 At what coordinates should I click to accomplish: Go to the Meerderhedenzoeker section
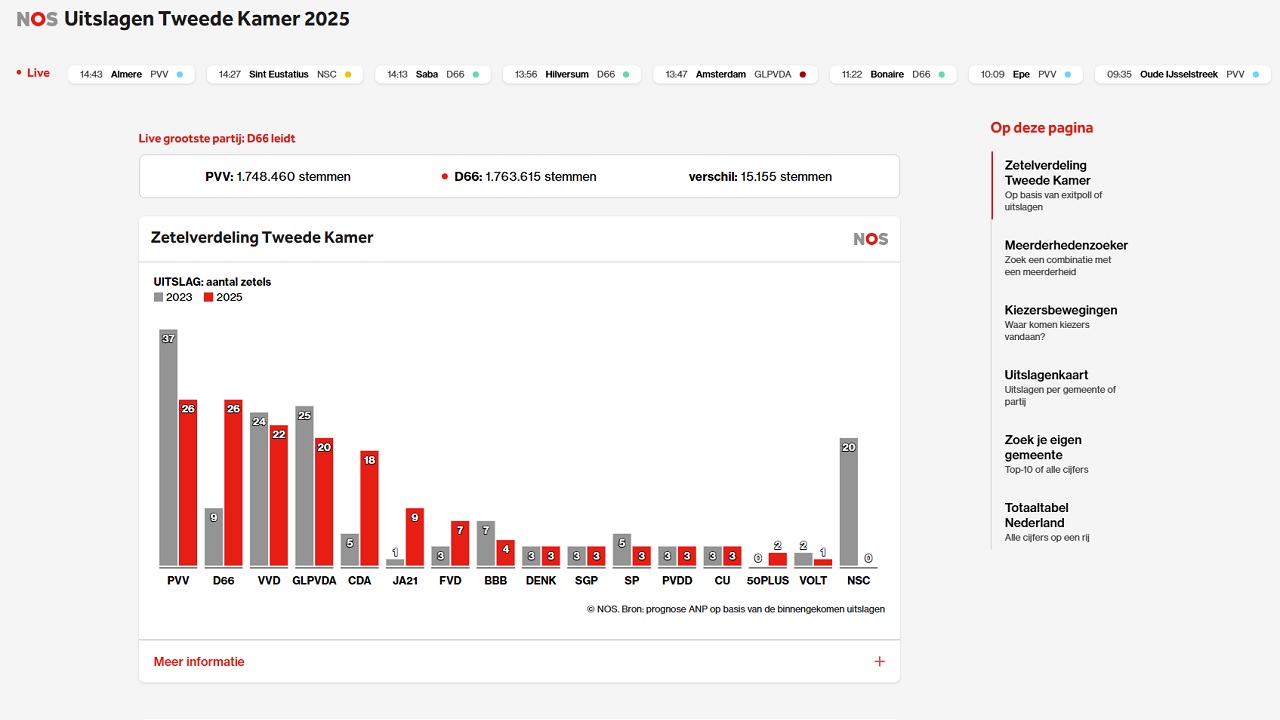(x=1065, y=246)
